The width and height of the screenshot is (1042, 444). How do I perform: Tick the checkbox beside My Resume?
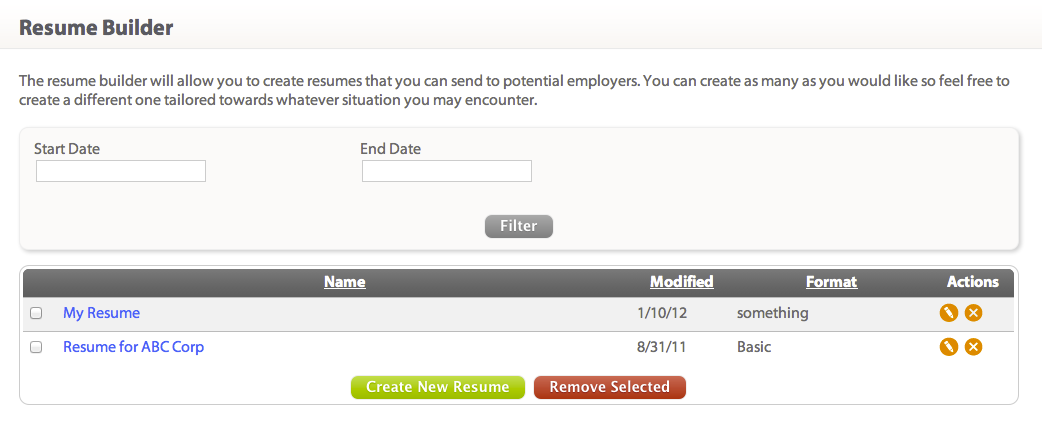pyautogui.click(x=36, y=313)
